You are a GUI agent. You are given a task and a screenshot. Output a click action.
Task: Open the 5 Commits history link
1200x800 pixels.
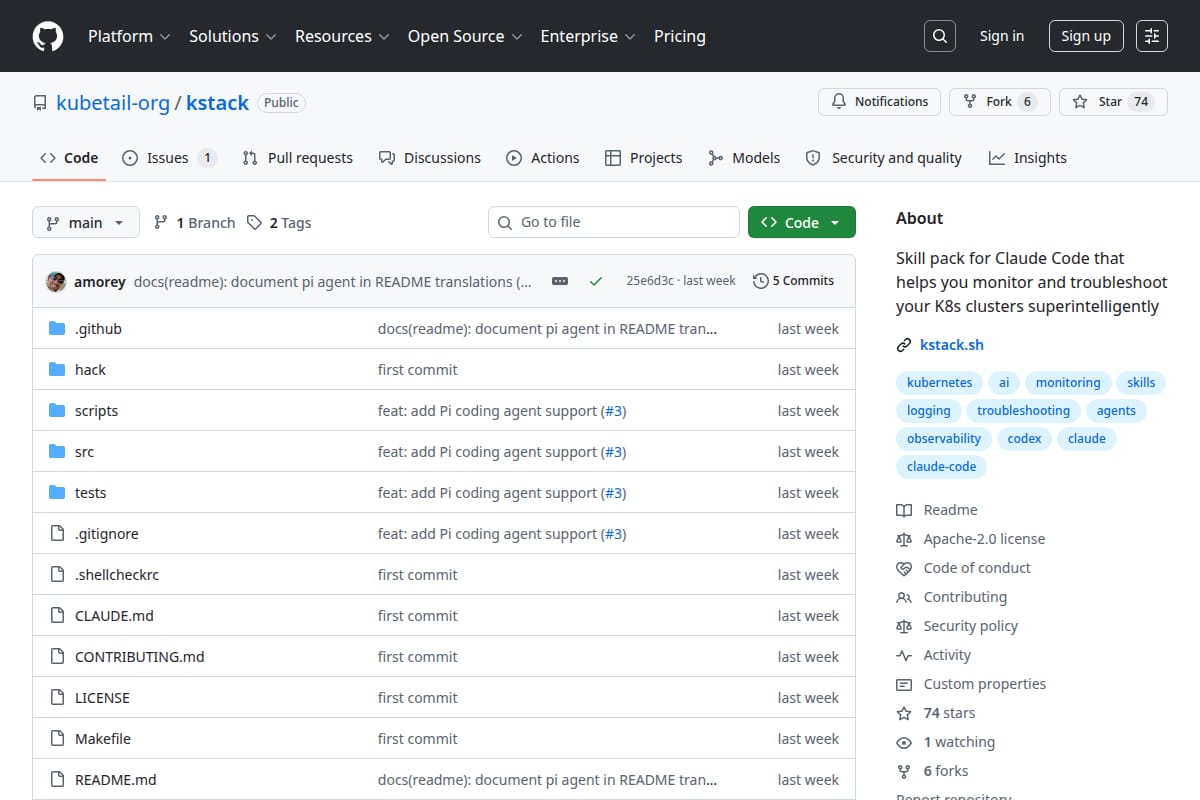(793, 281)
